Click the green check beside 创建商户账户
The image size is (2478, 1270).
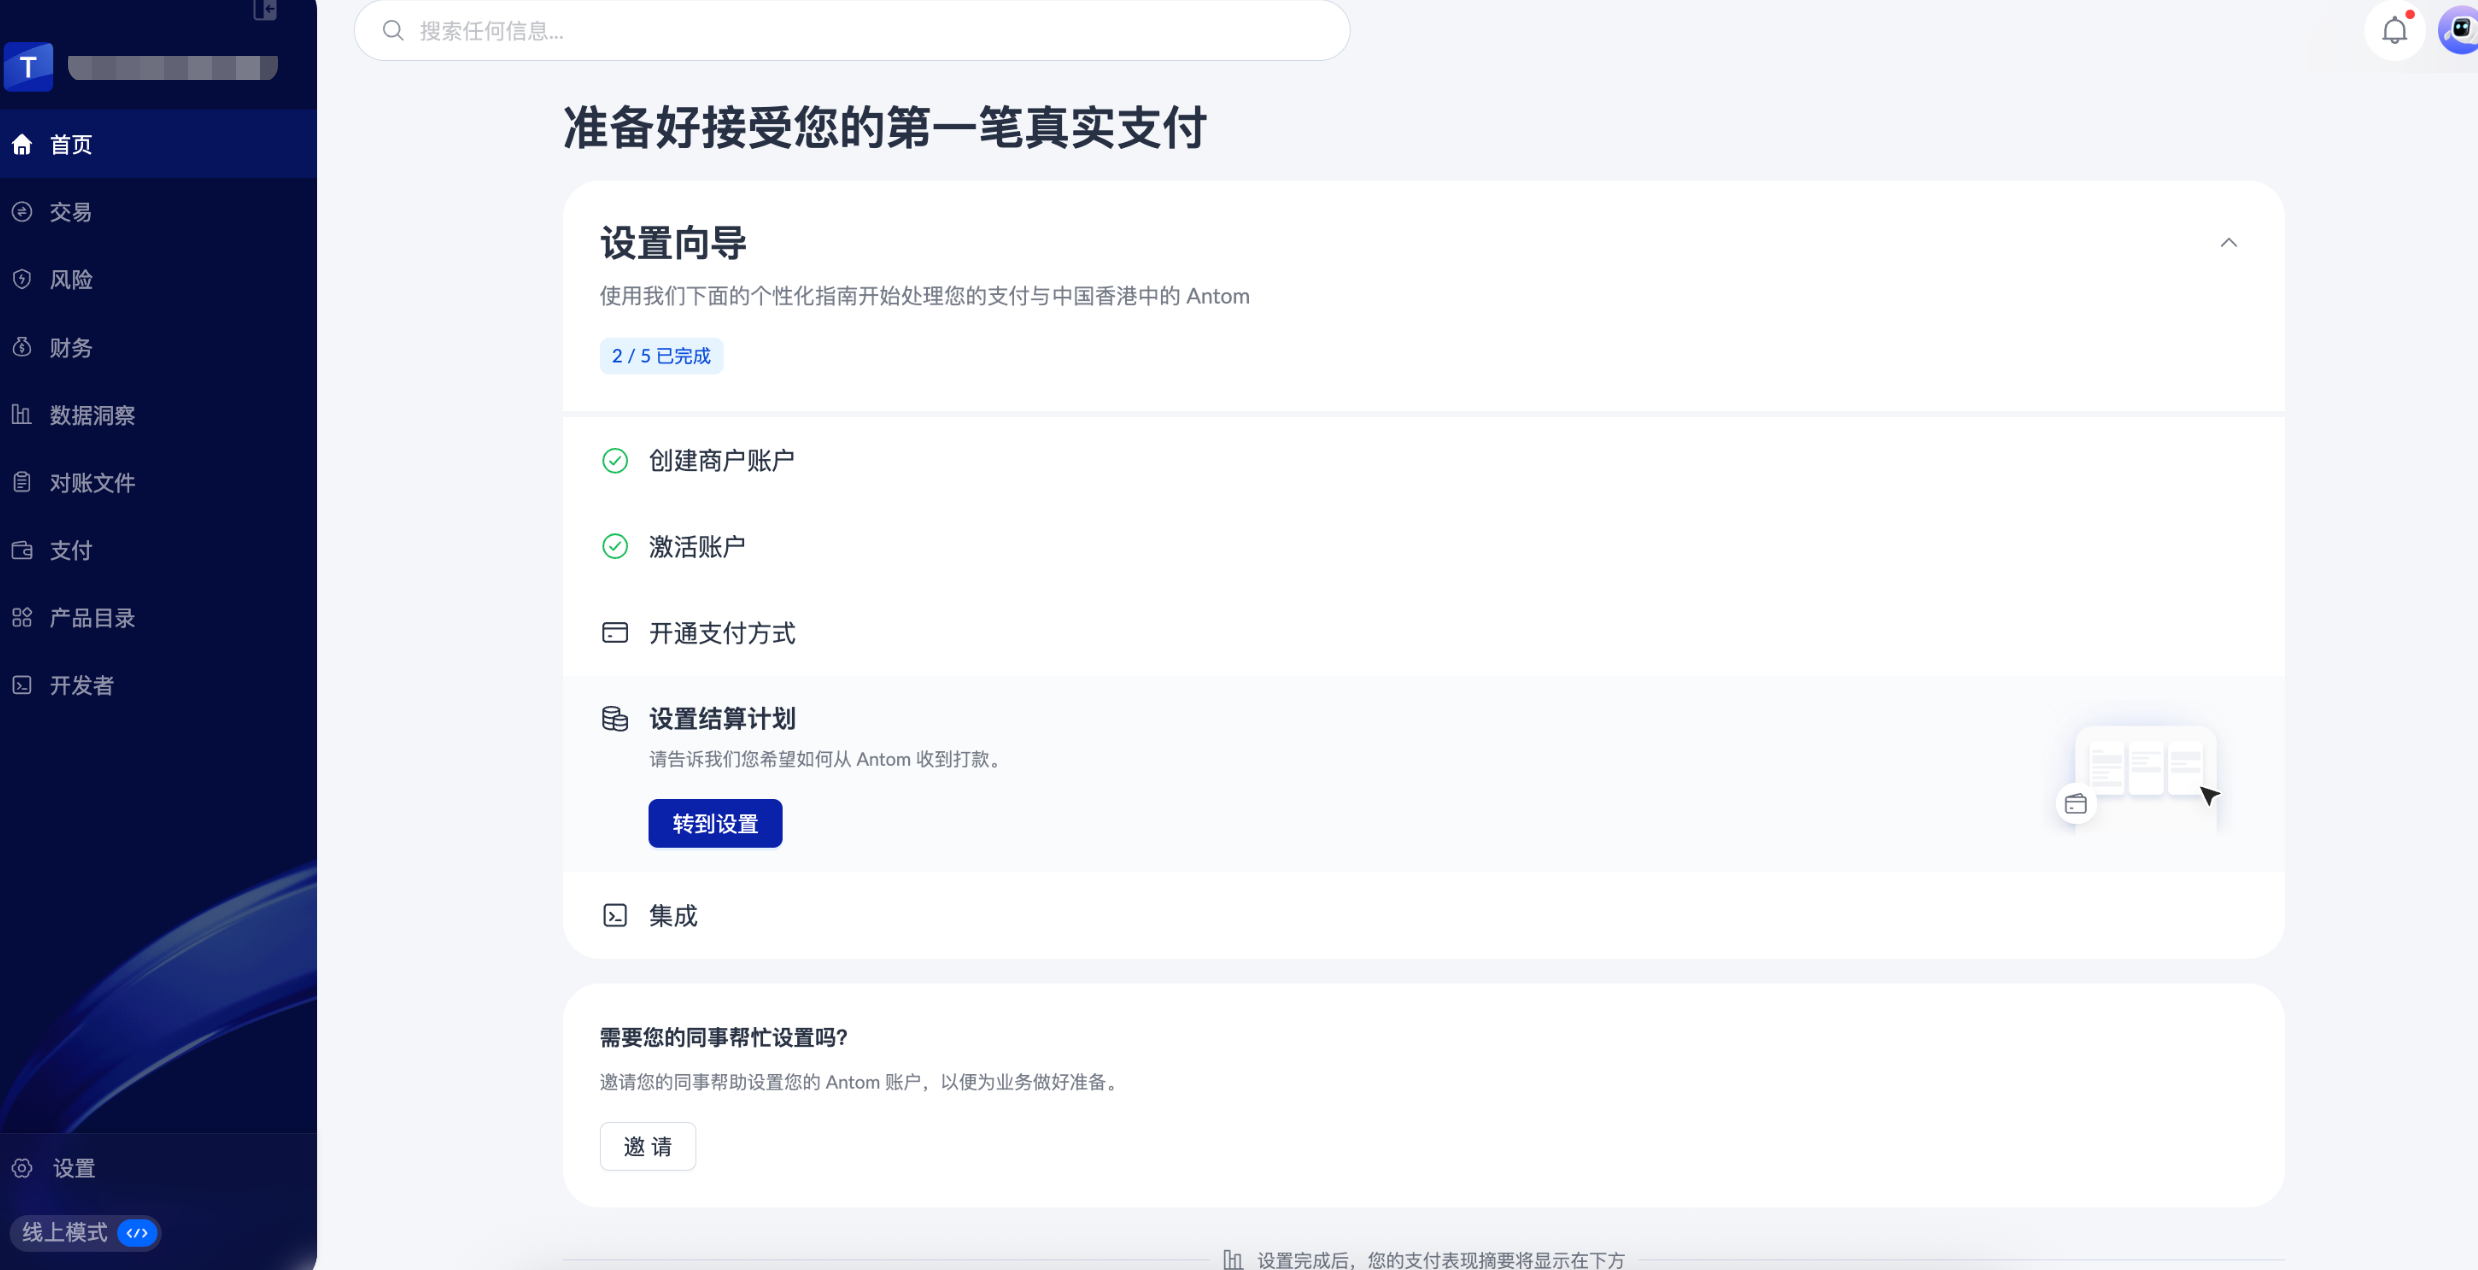pos(615,460)
